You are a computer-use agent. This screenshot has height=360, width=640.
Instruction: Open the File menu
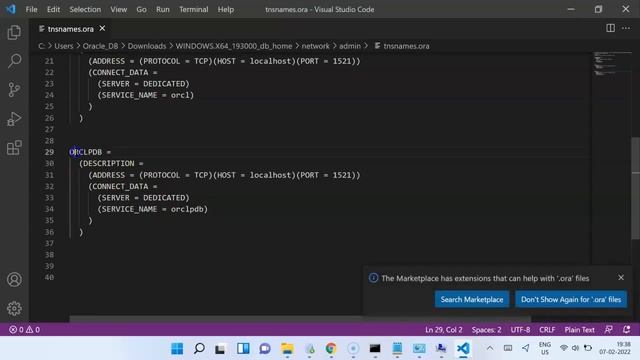pos(31,9)
